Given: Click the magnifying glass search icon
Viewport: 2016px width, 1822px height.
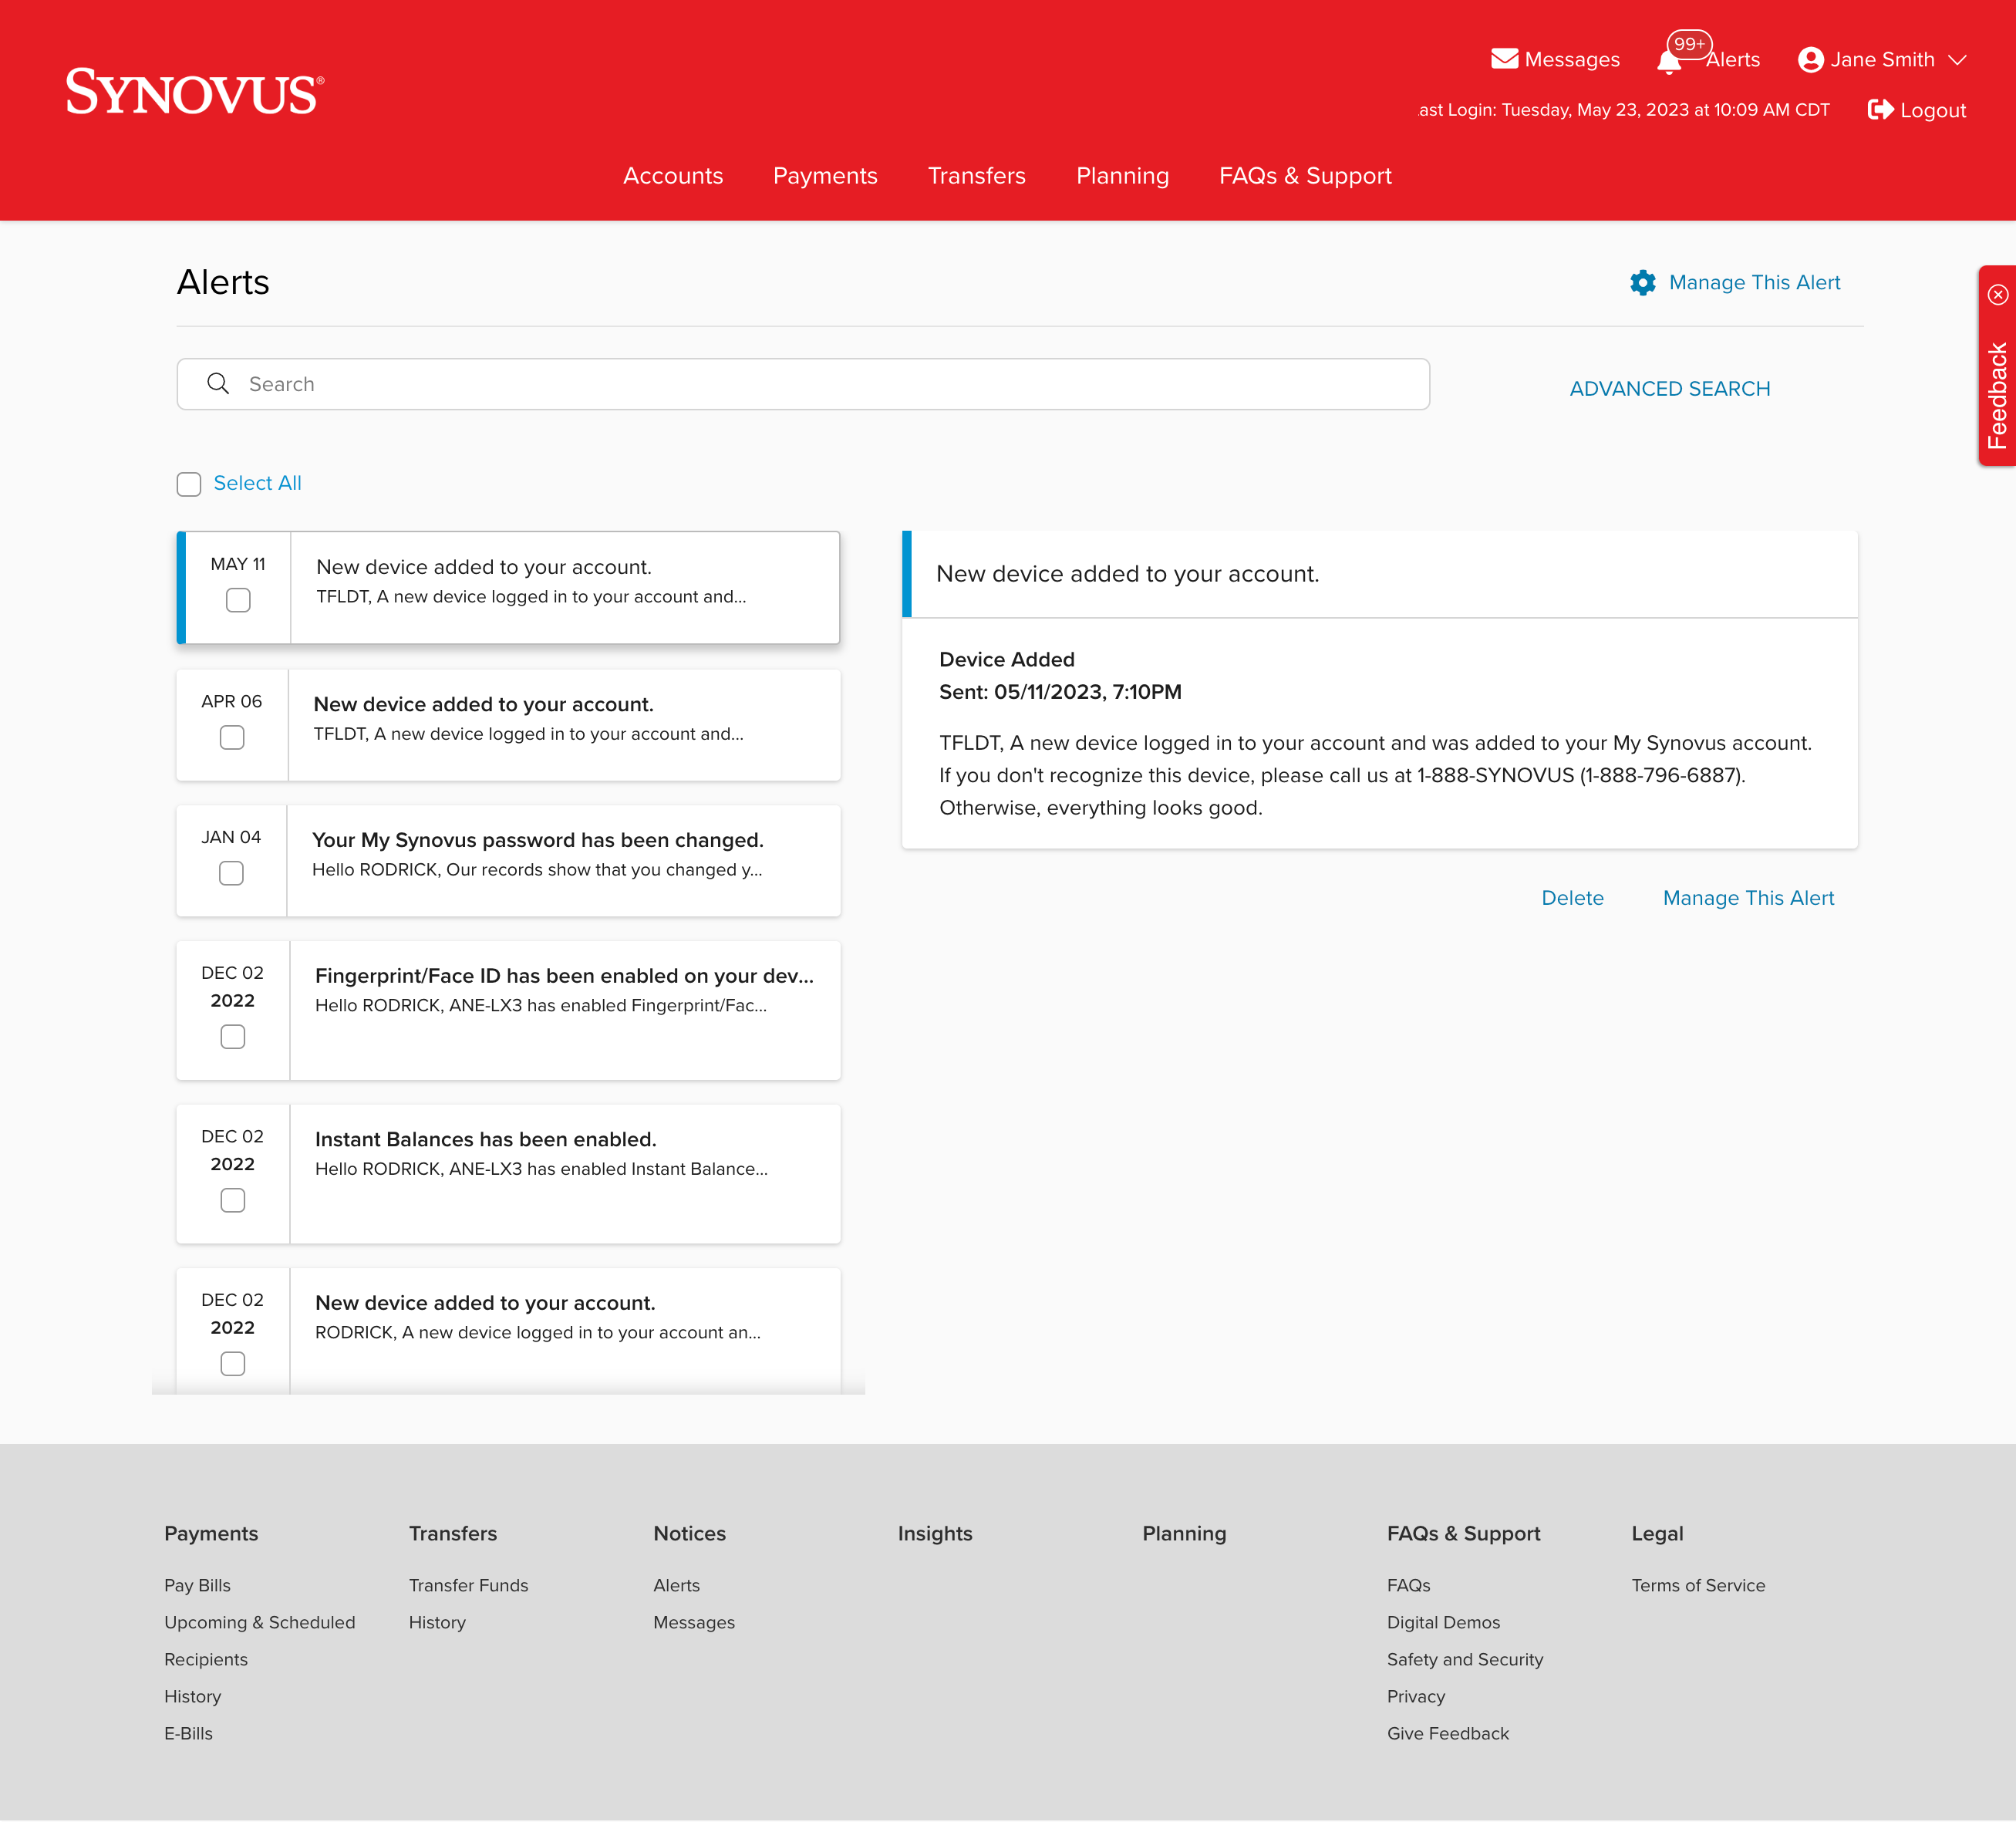Looking at the screenshot, I should coord(218,384).
